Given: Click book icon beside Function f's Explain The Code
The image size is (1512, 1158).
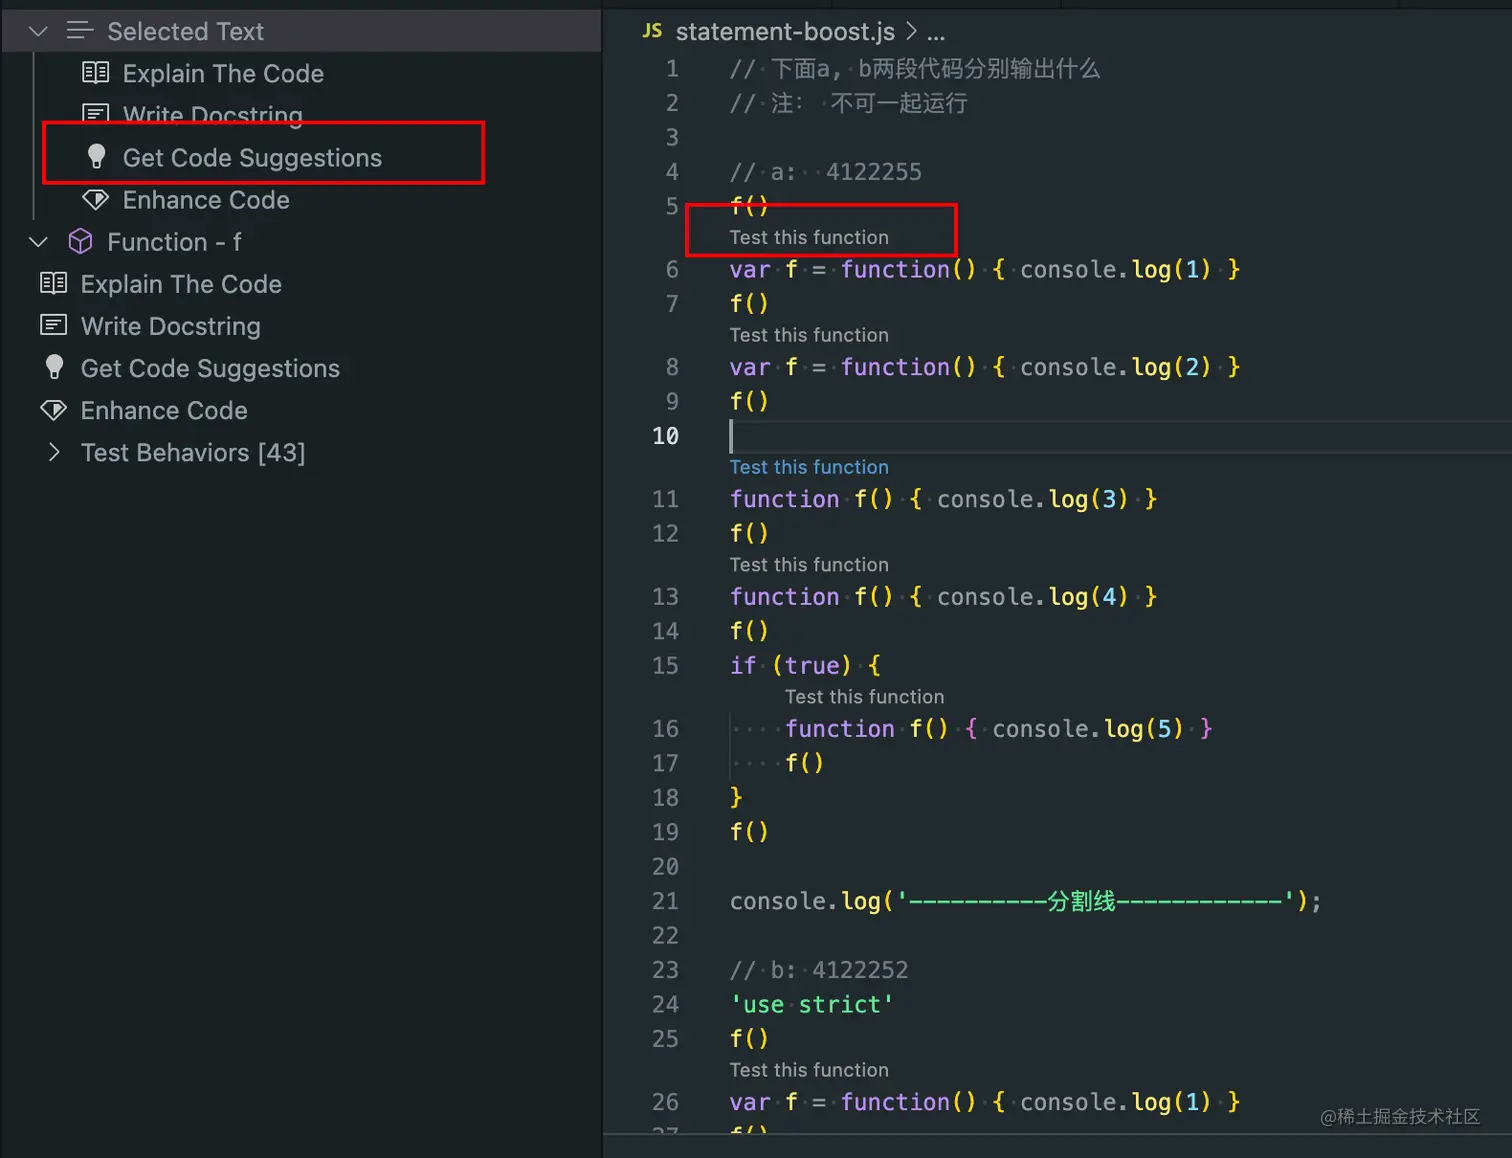Looking at the screenshot, I should (x=54, y=283).
